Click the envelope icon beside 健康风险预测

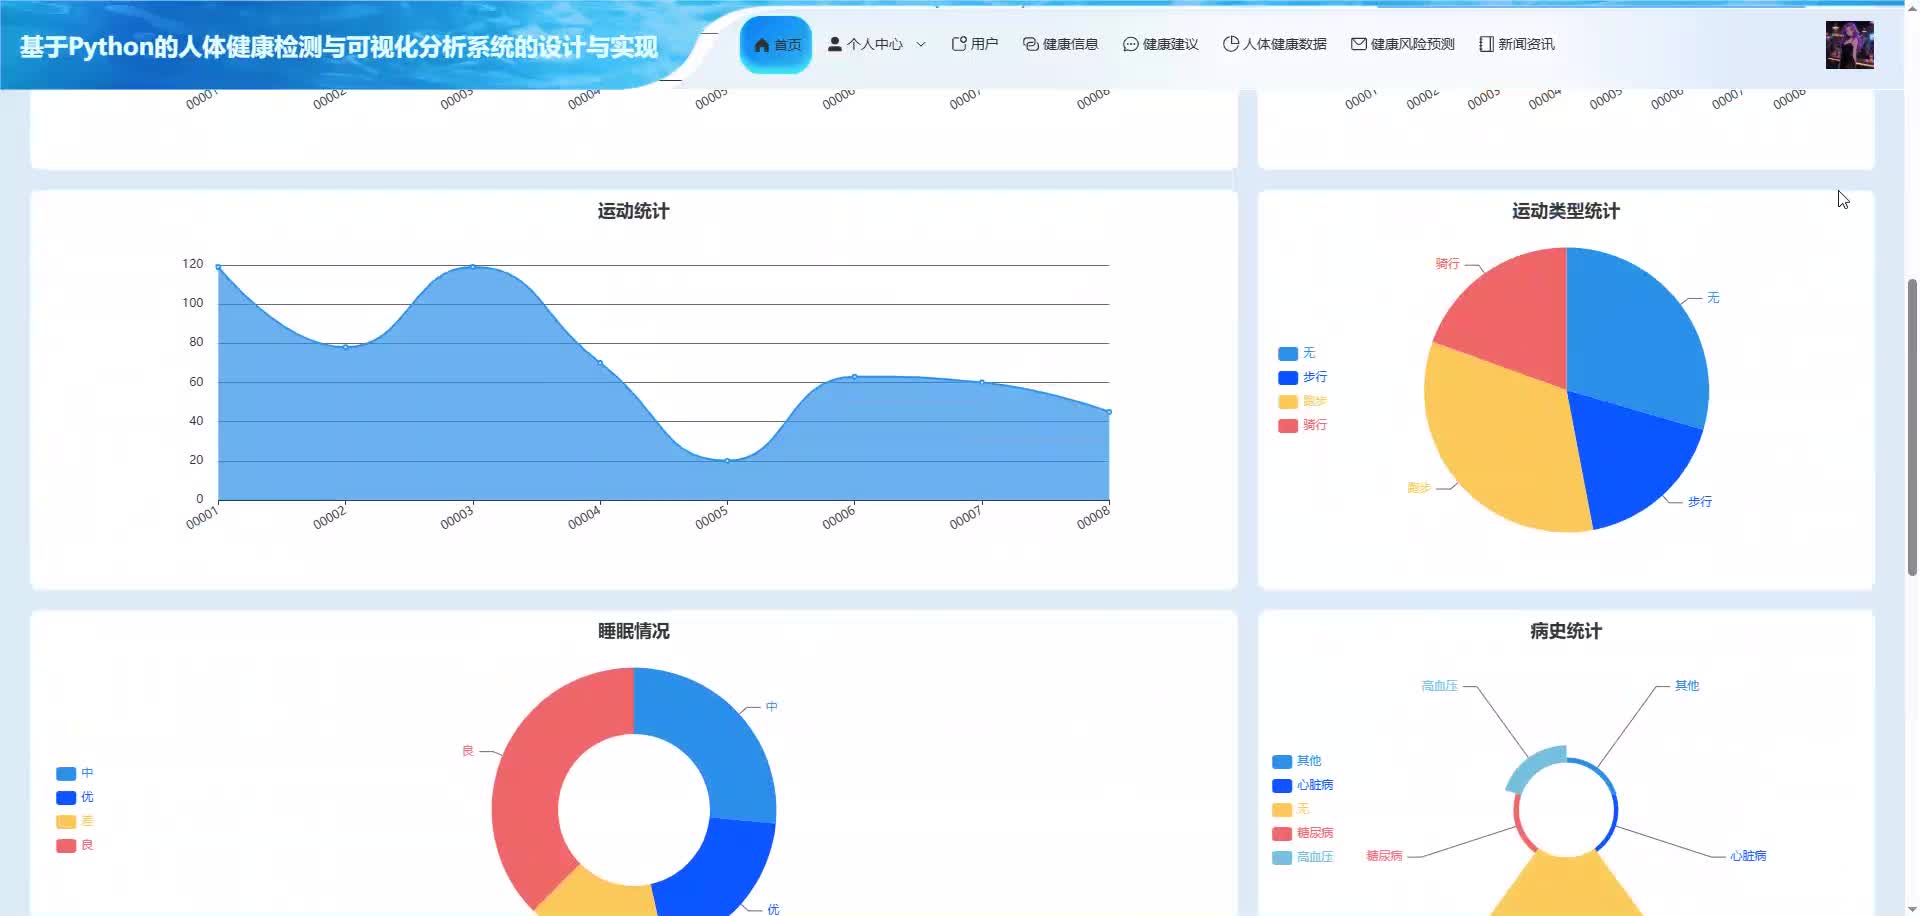pyautogui.click(x=1359, y=44)
